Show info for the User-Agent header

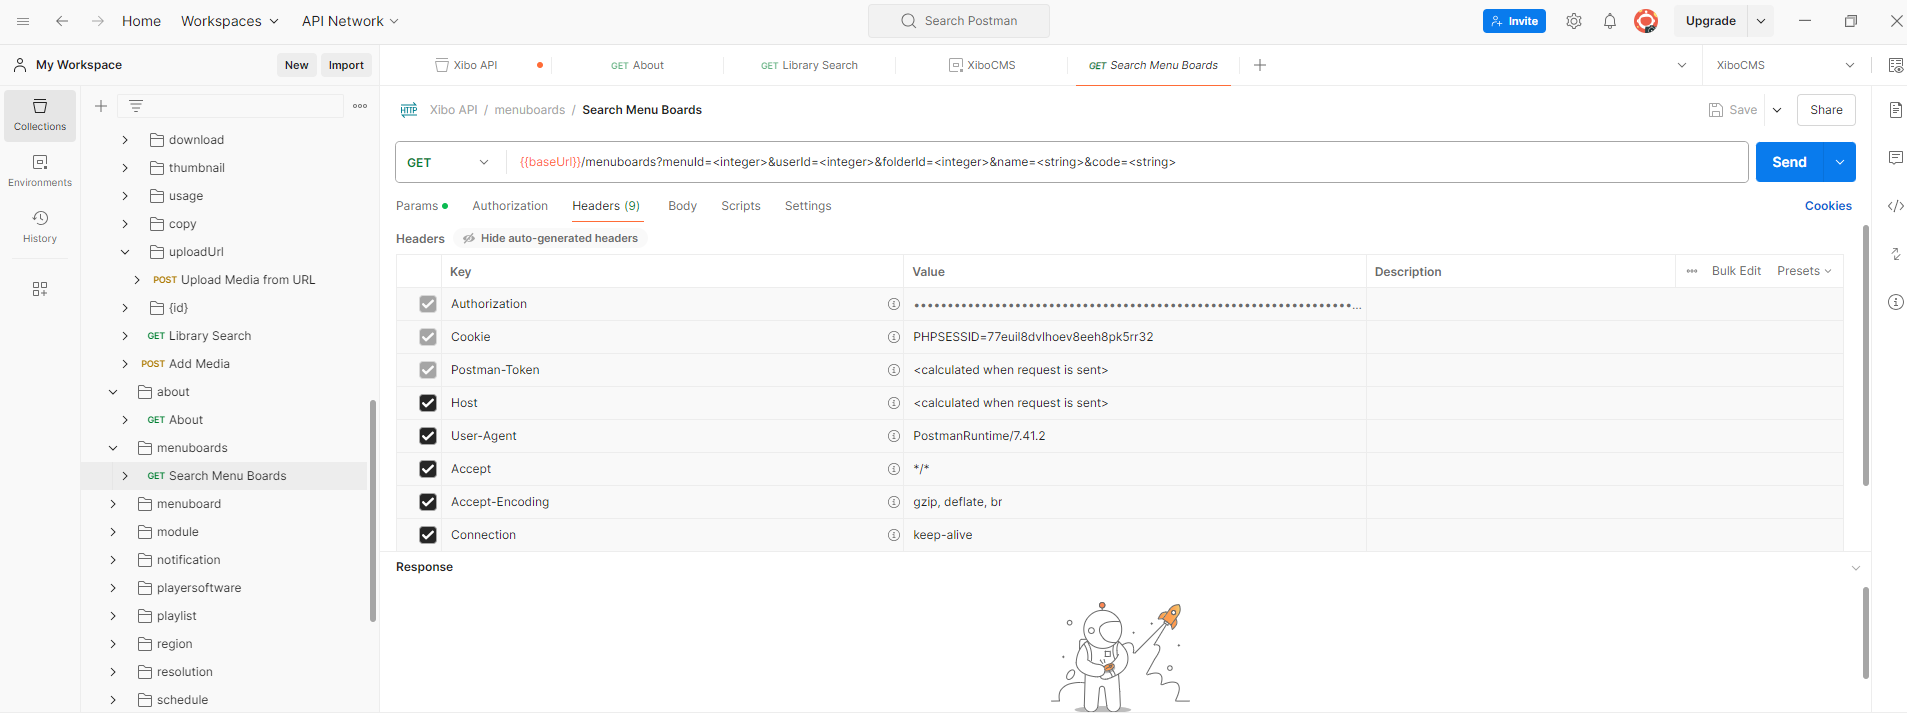point(894,436)
